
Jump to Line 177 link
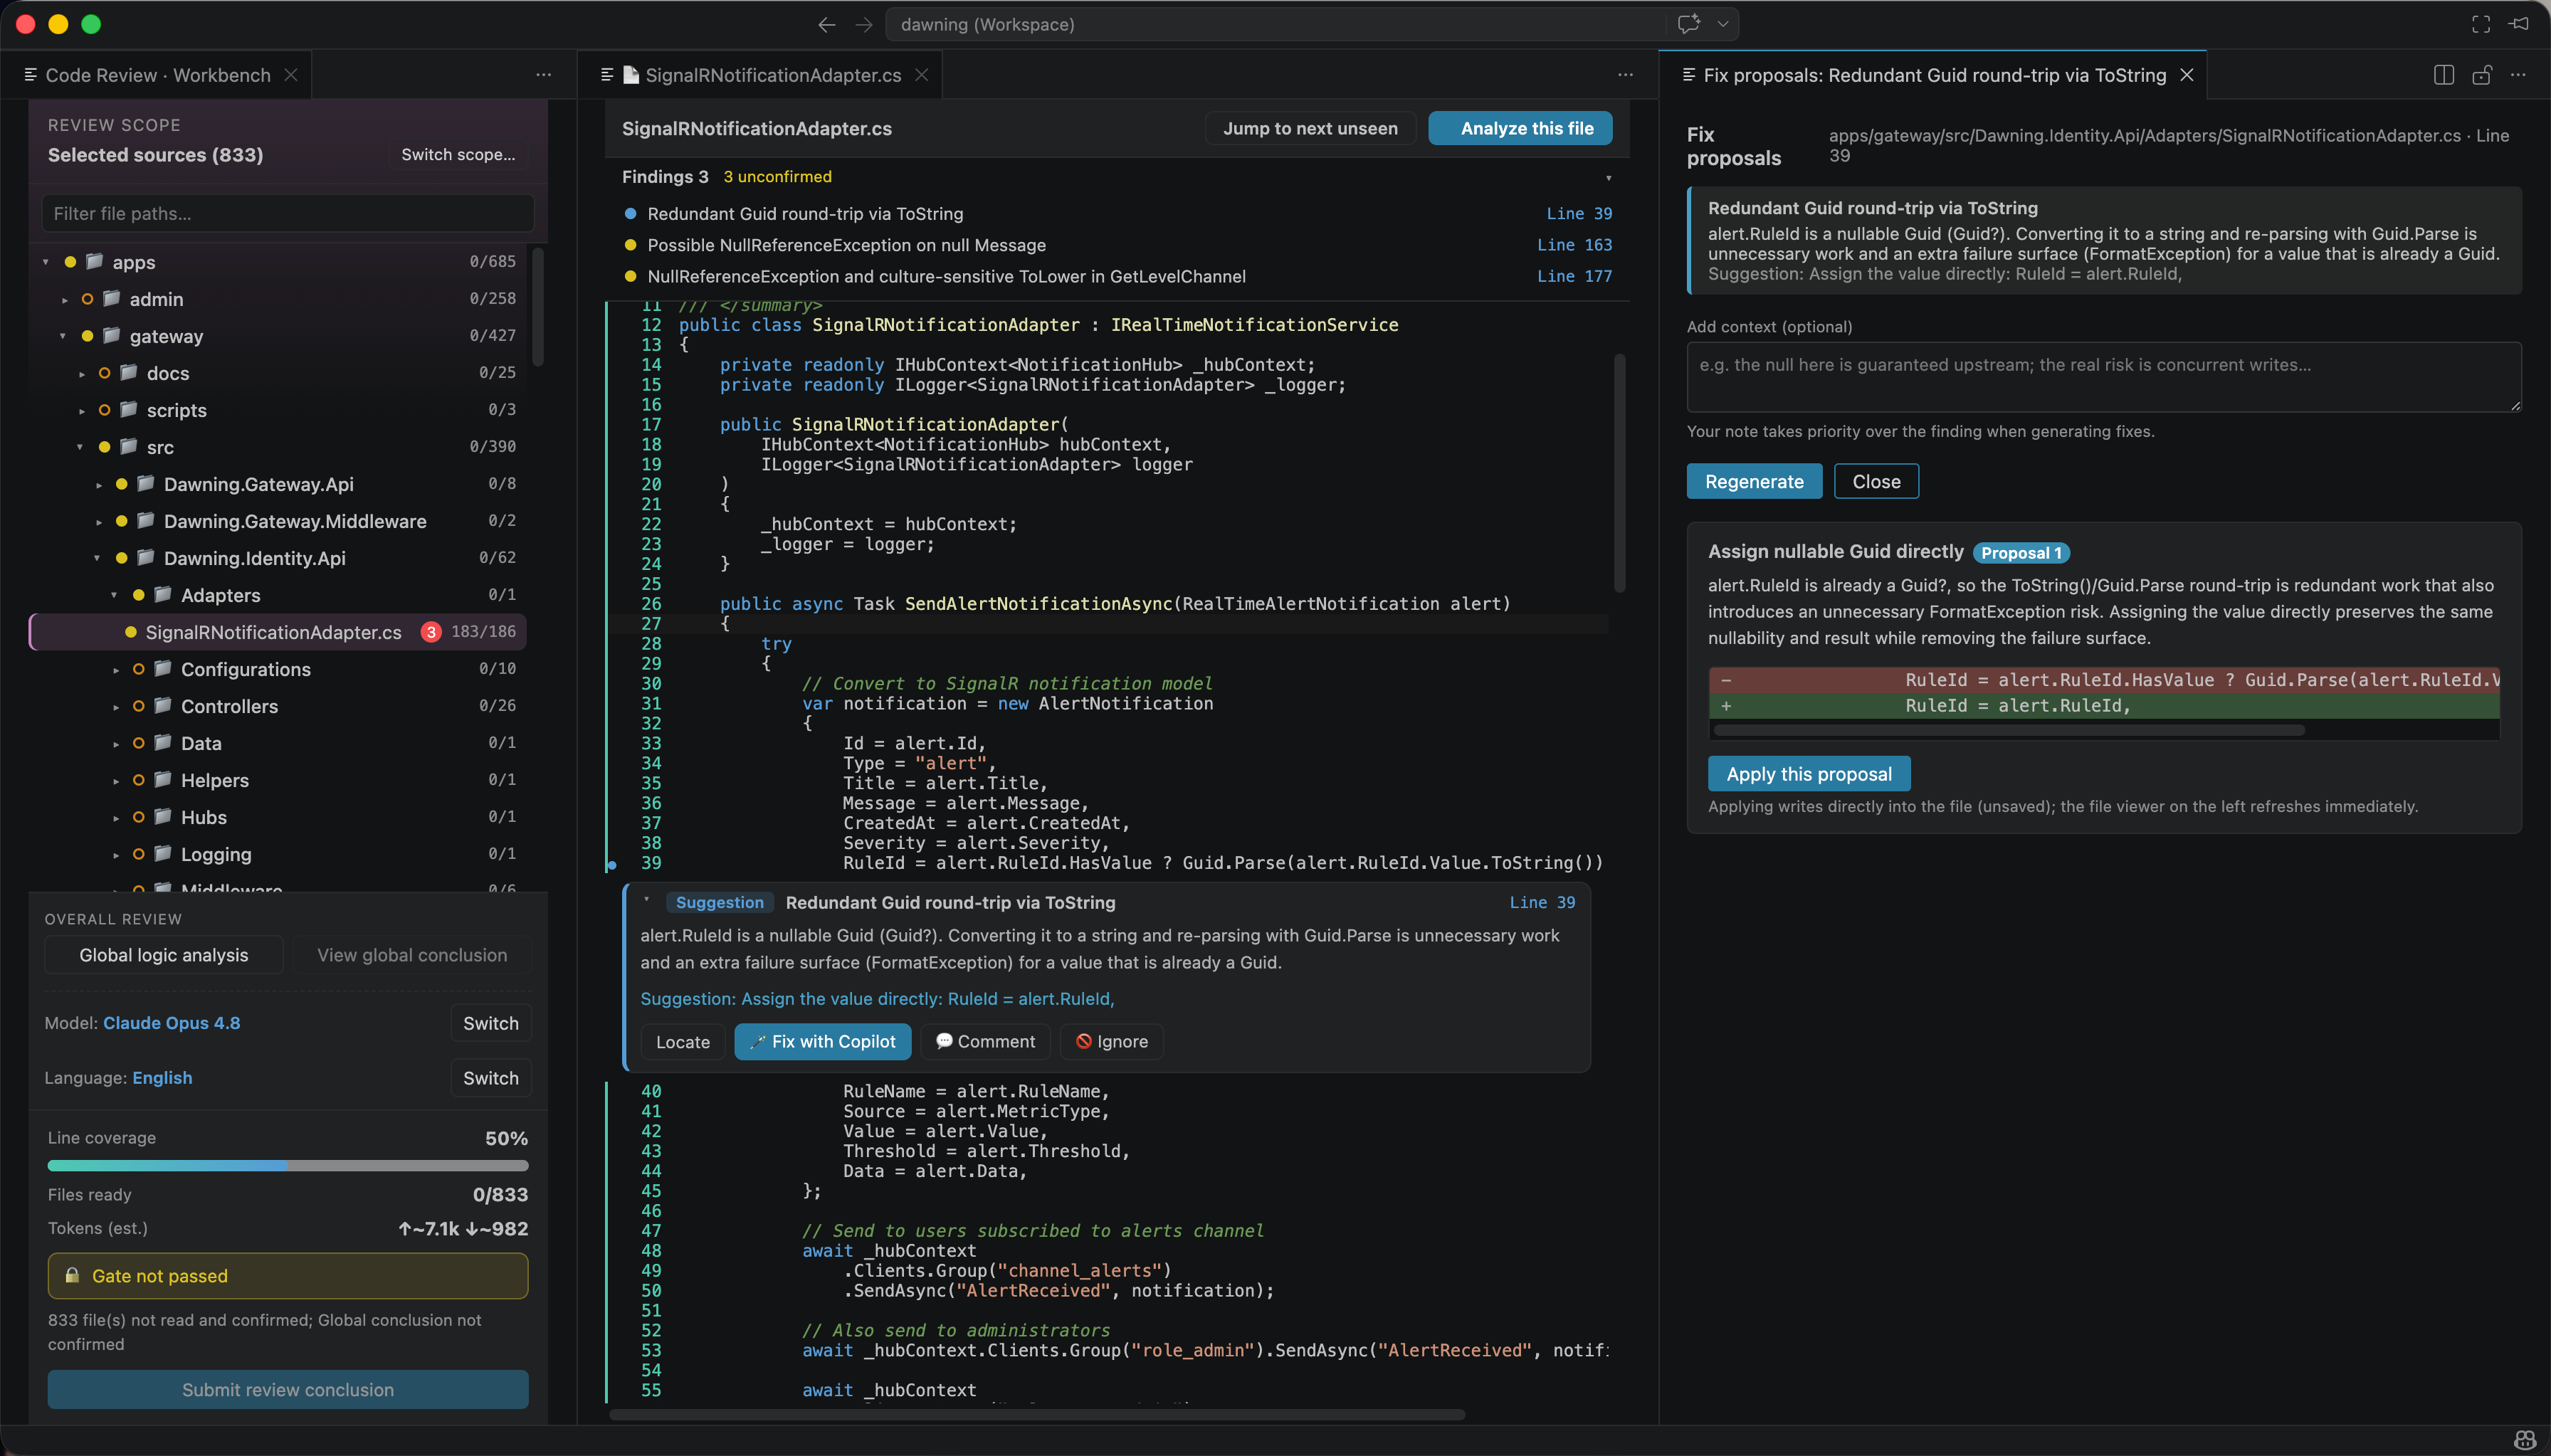(x=1574, y=276)
